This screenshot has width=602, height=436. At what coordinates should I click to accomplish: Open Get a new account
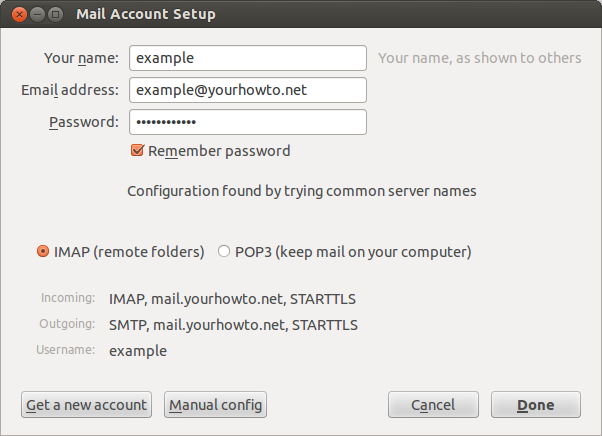[86, 405]
